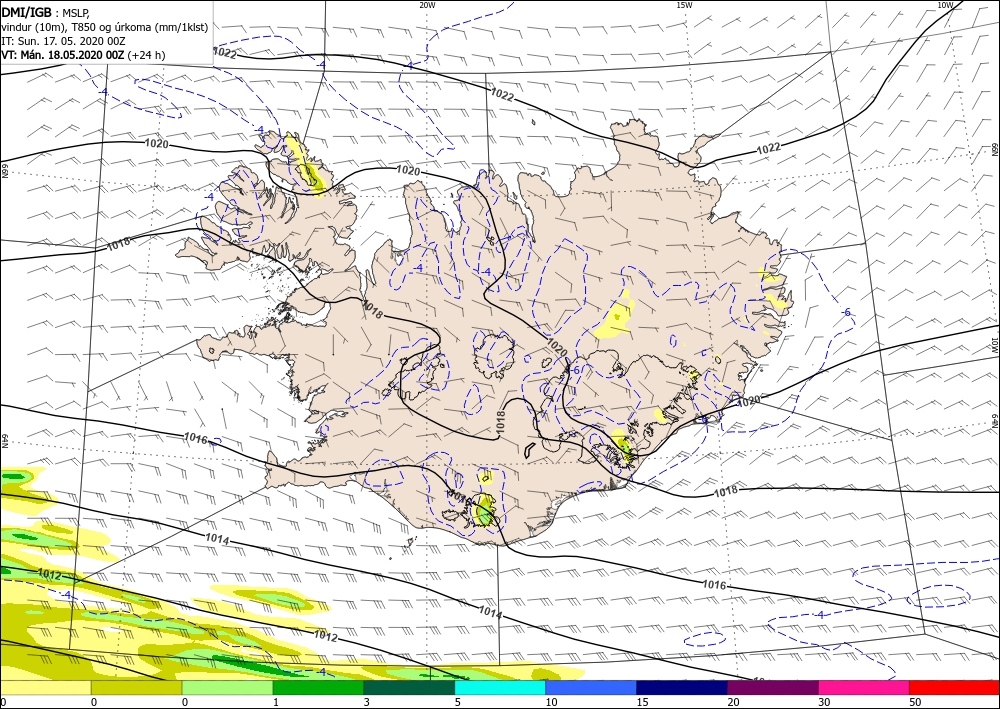Pick the bright blue legend swatch
The width and height of the screenshot is (1000, 709).
[x=591, y=687]
